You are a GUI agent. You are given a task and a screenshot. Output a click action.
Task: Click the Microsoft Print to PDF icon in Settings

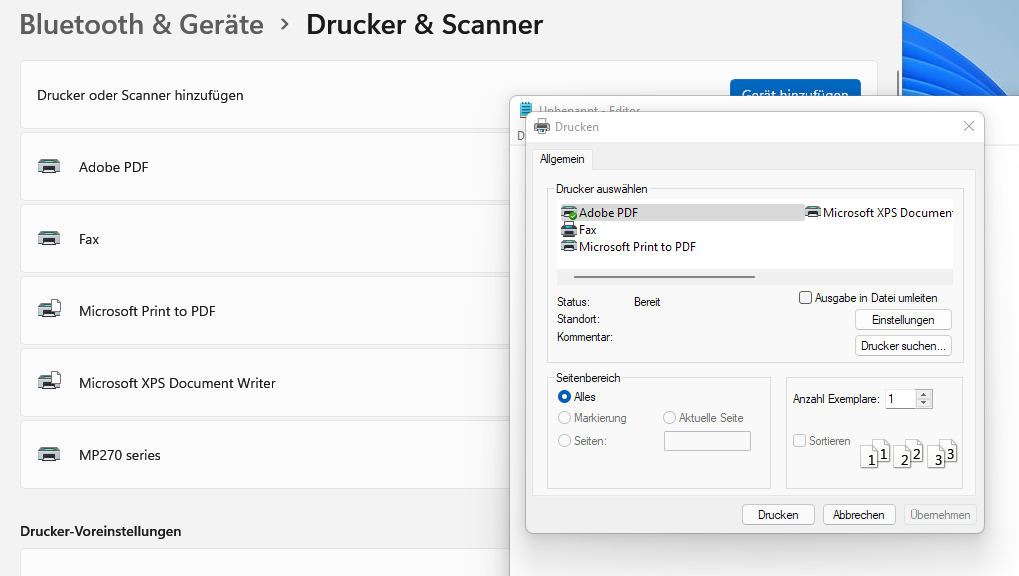click(49, 309)
